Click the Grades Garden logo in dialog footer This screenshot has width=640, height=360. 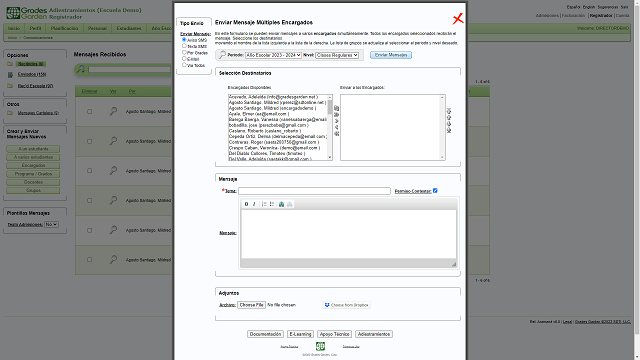coord(320,346)
